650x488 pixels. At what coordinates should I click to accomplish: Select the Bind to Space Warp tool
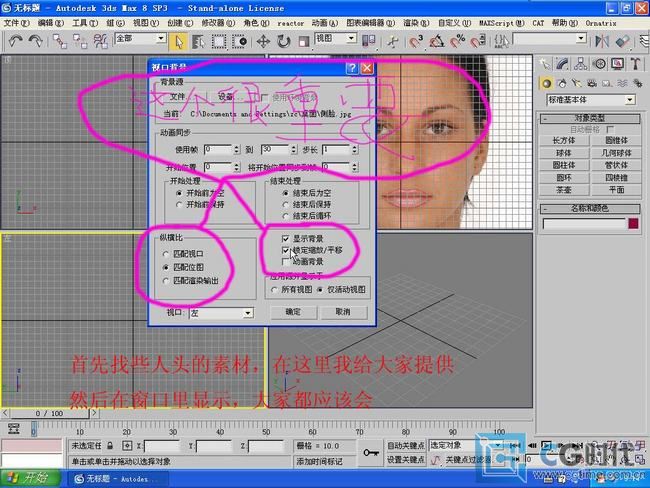(x=100, y=41)
